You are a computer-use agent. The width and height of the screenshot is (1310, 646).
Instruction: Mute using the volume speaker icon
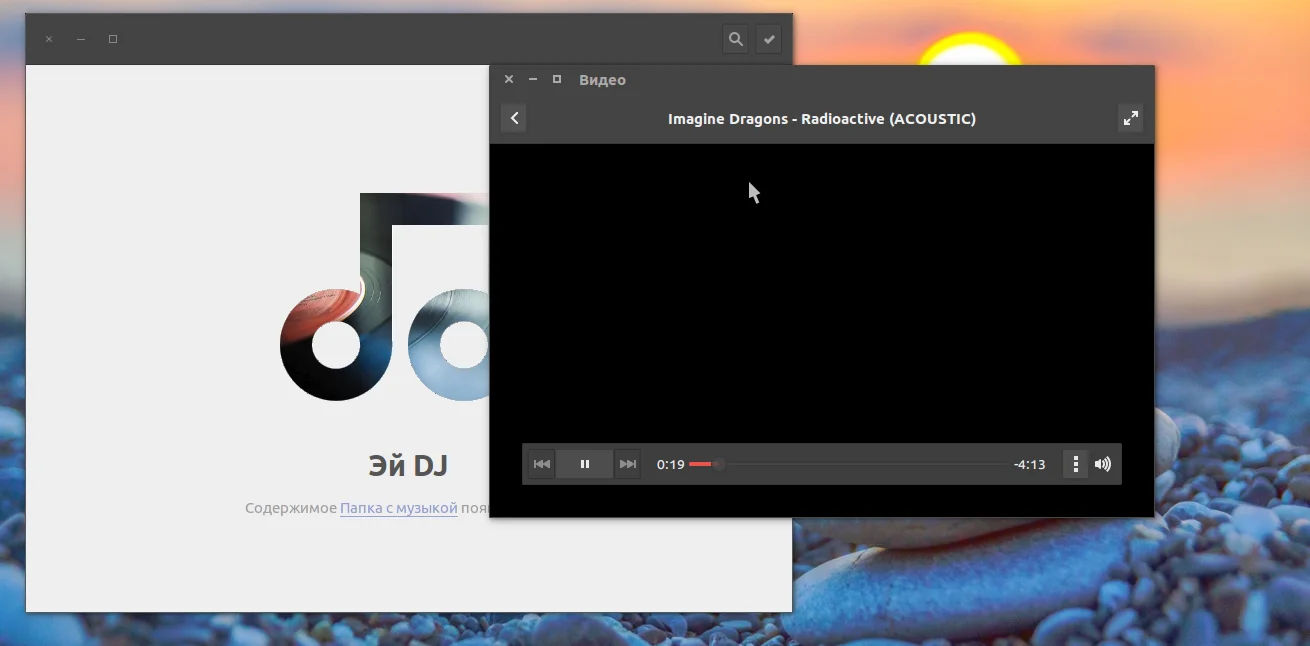coord(1103,464)
